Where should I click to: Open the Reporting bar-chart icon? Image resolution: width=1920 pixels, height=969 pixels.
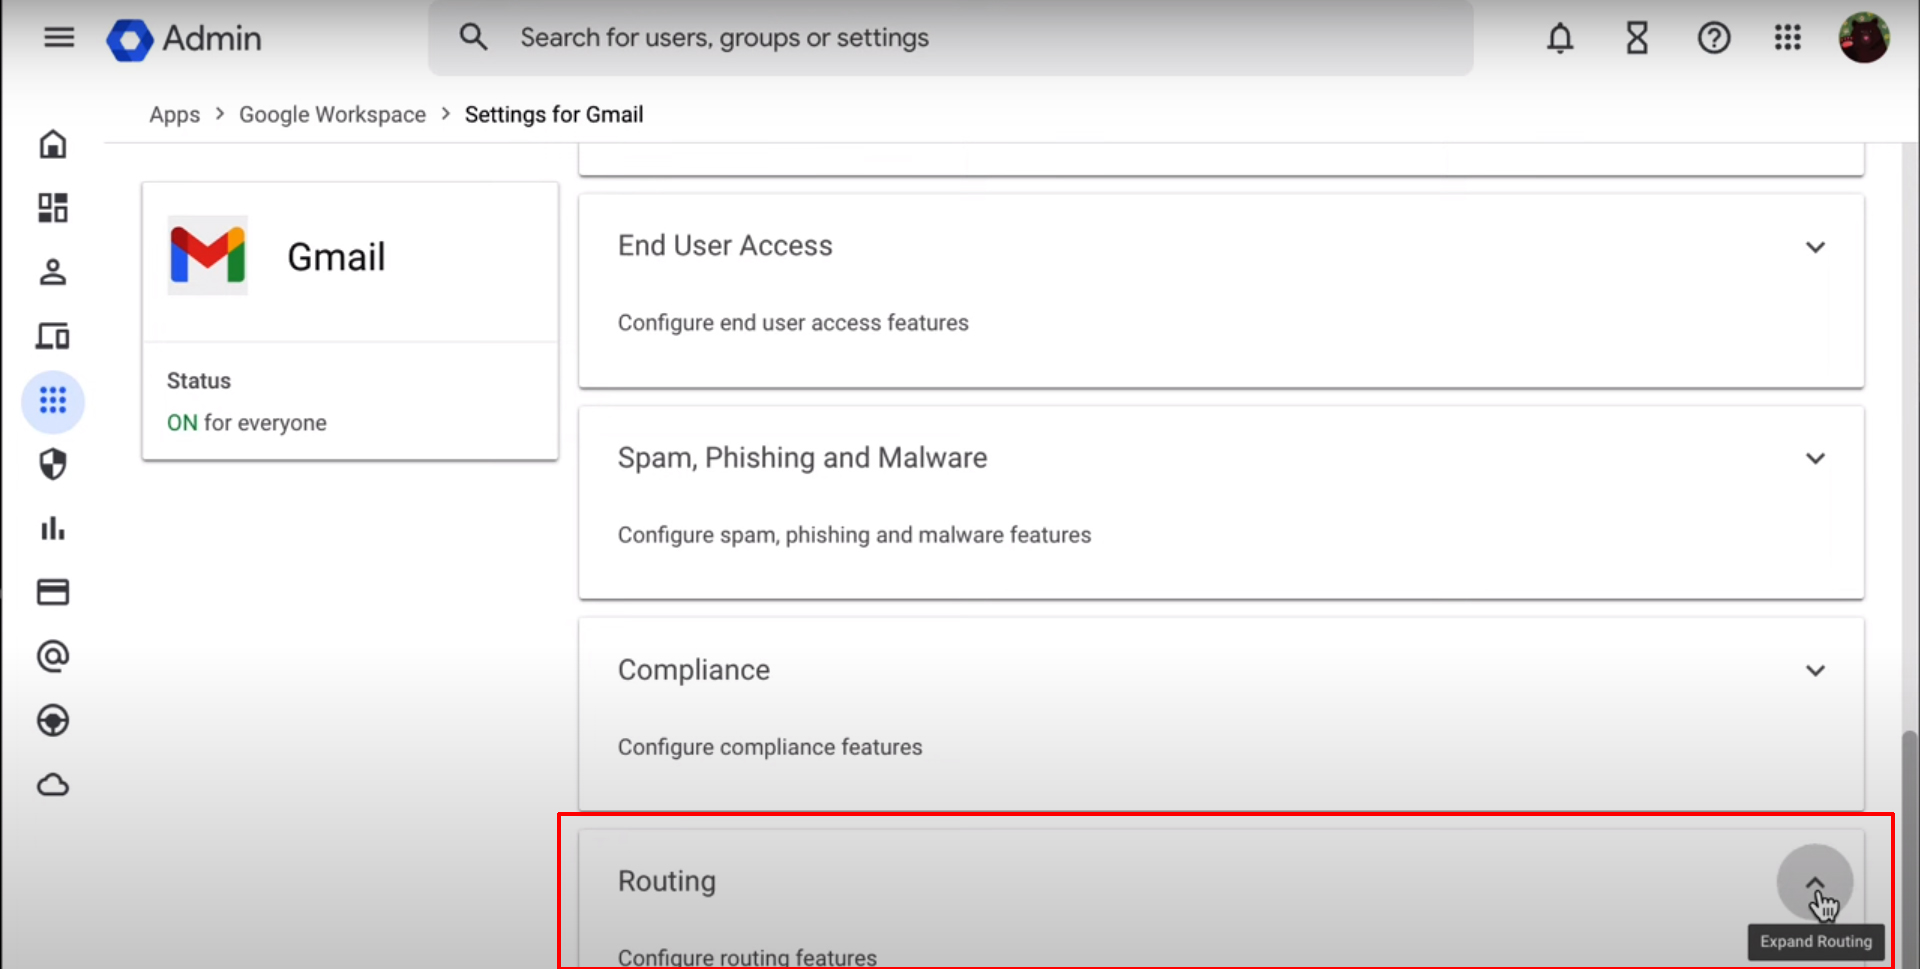53,528
